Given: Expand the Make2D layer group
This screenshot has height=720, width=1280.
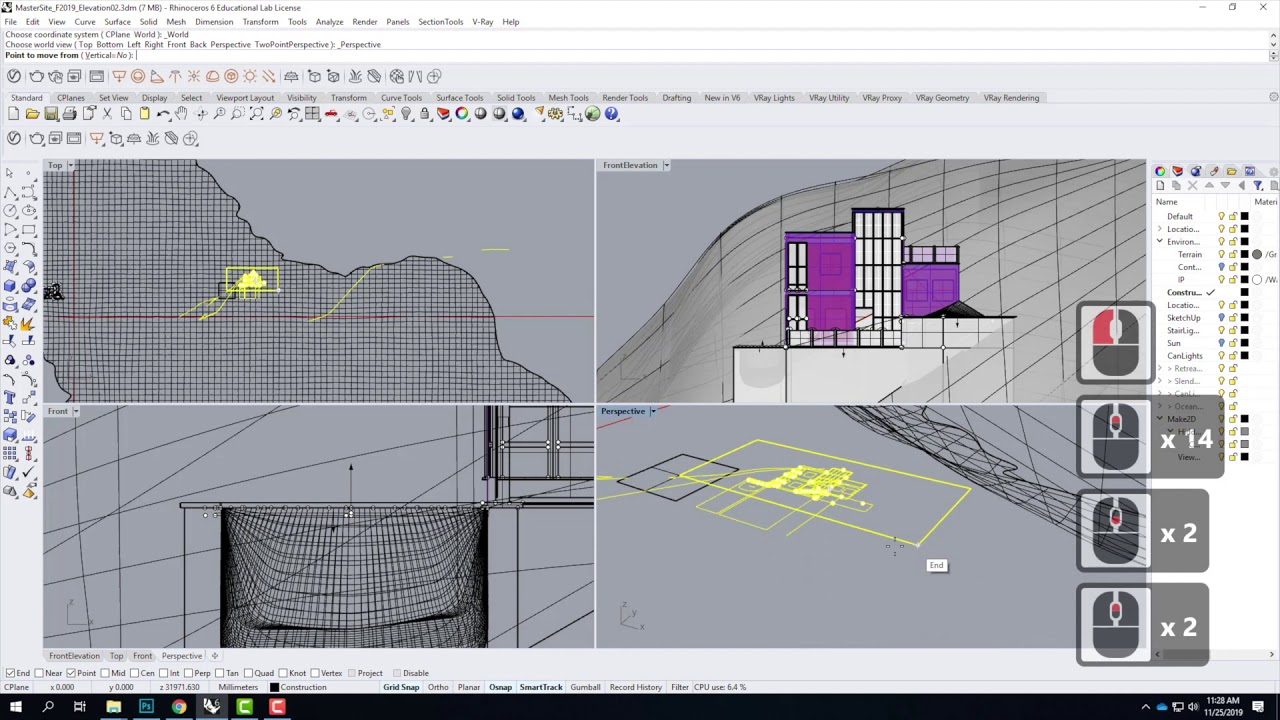Looking at the screenshot, I should click(x=1158, y=418).
